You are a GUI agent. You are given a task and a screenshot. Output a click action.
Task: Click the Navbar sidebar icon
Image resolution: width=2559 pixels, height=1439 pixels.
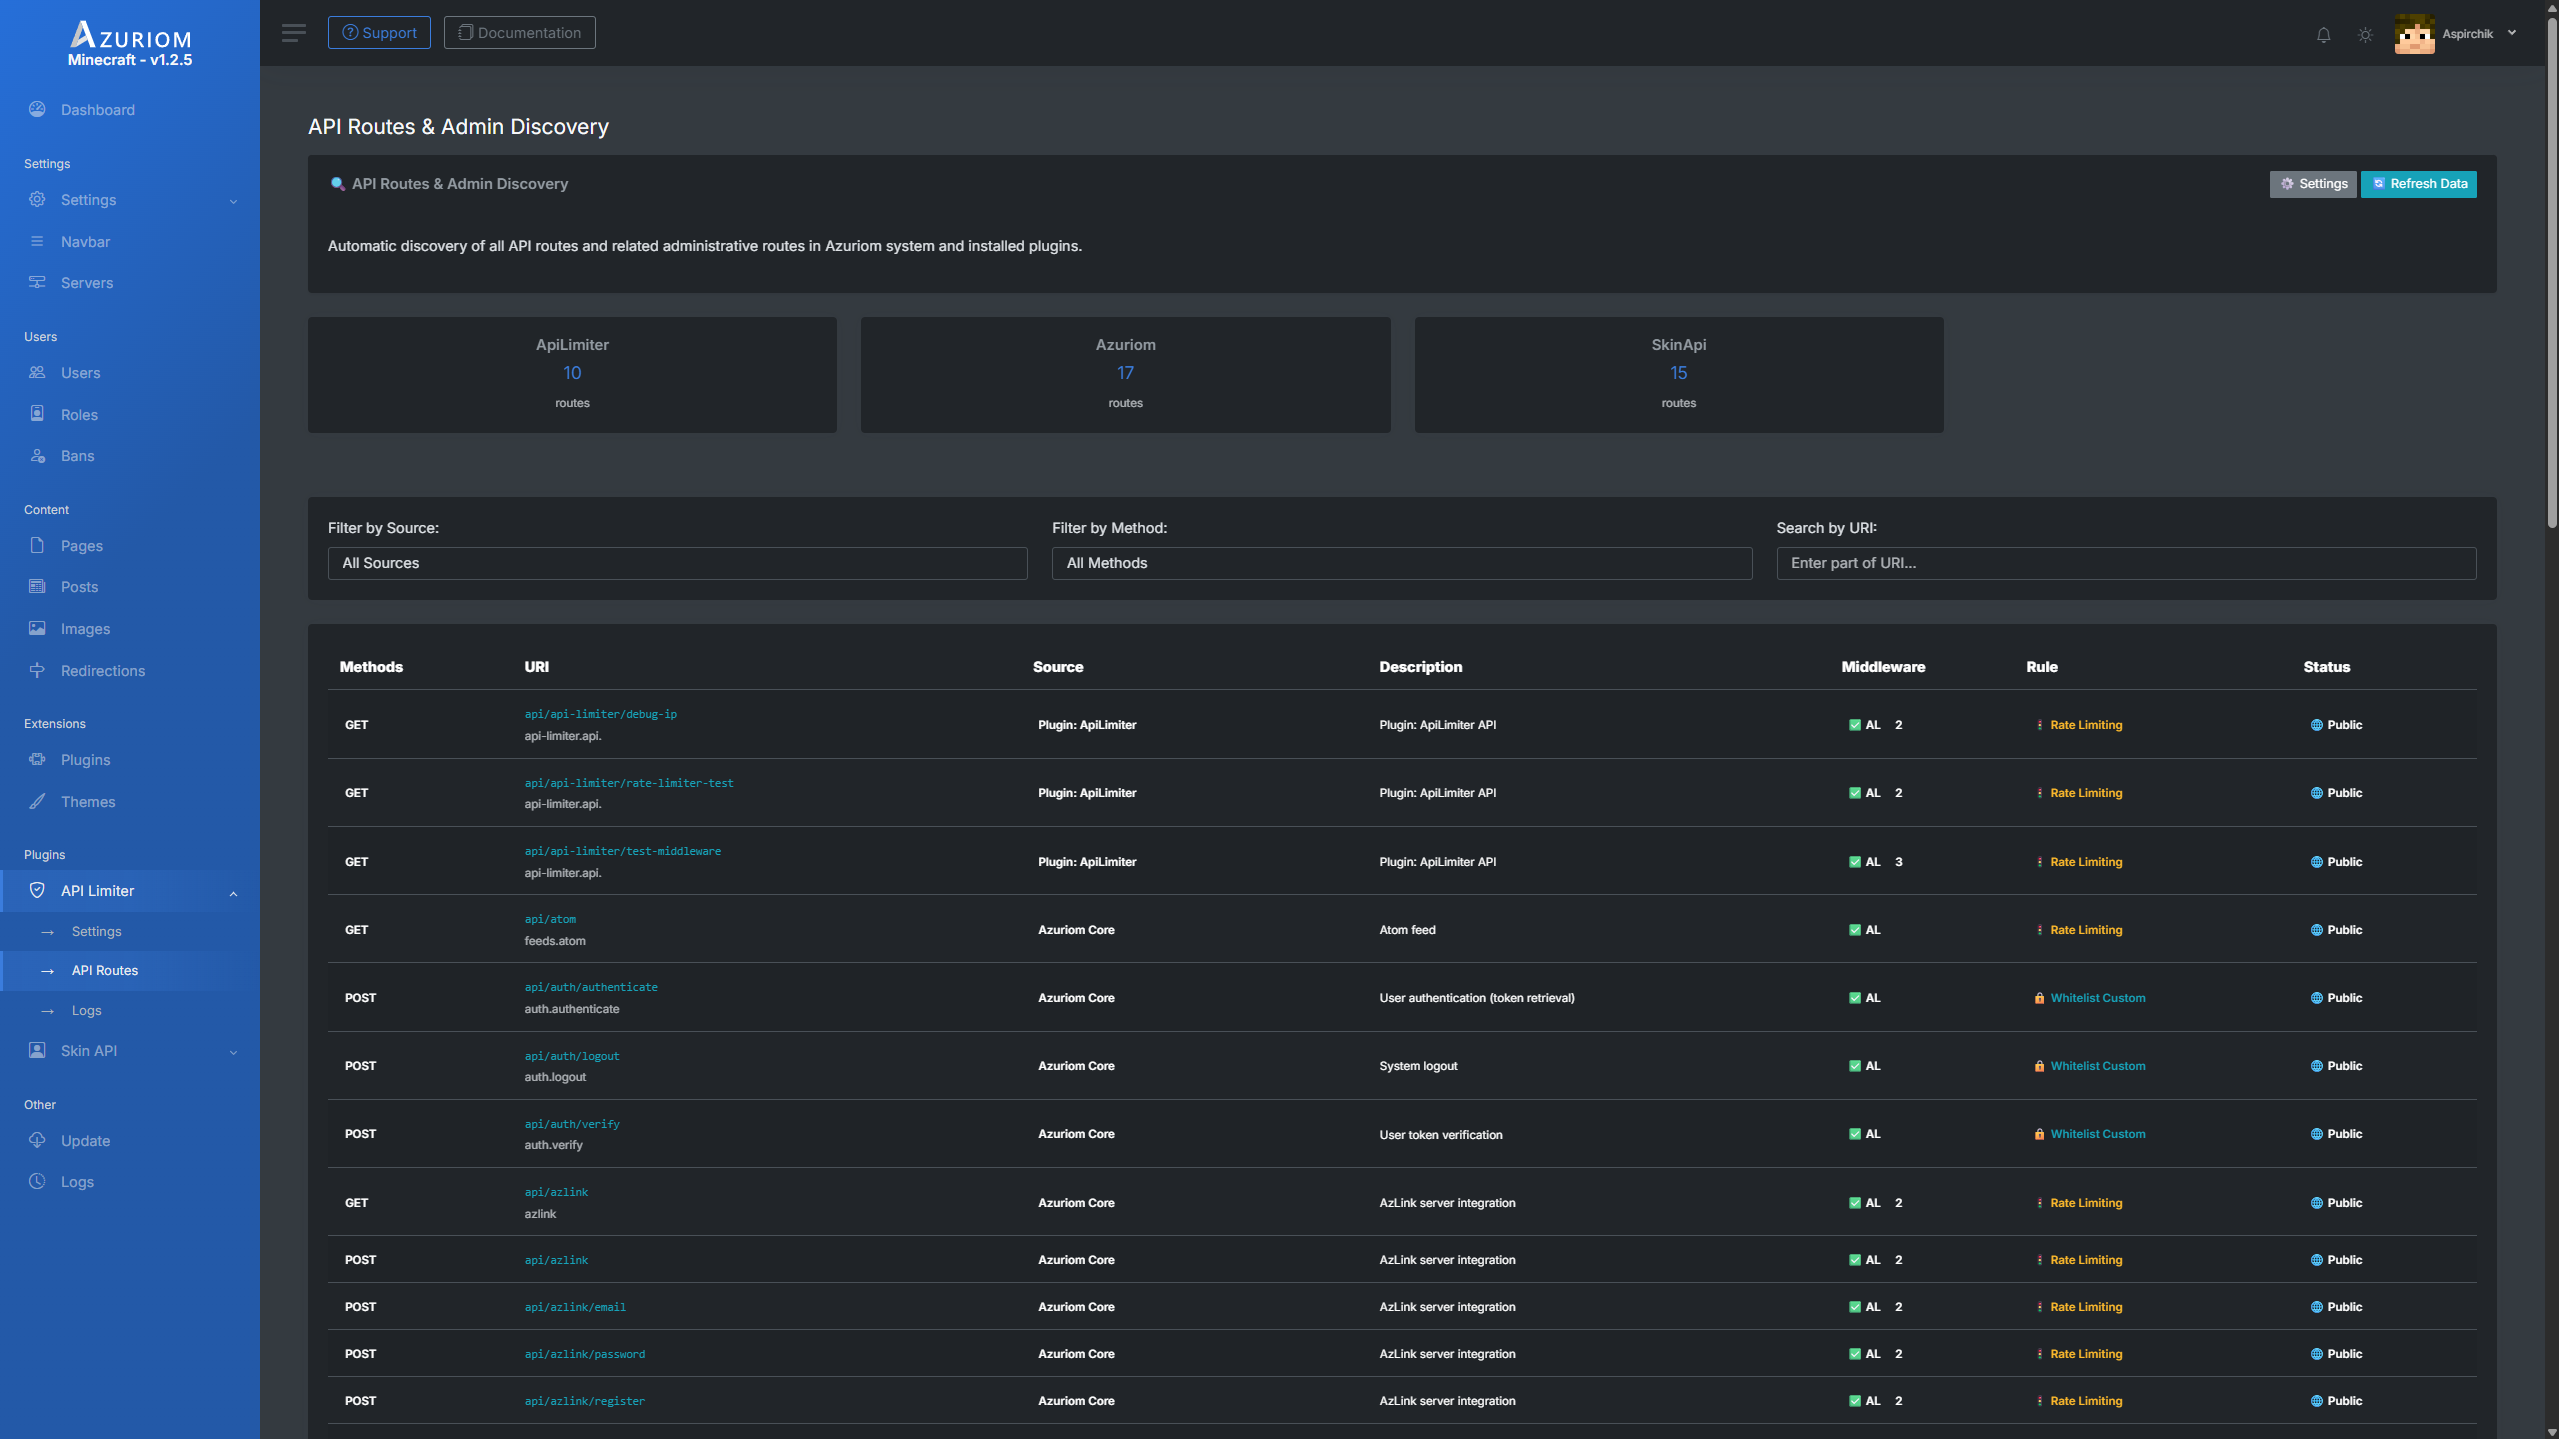pyautogui.click(x=37, y=241)
